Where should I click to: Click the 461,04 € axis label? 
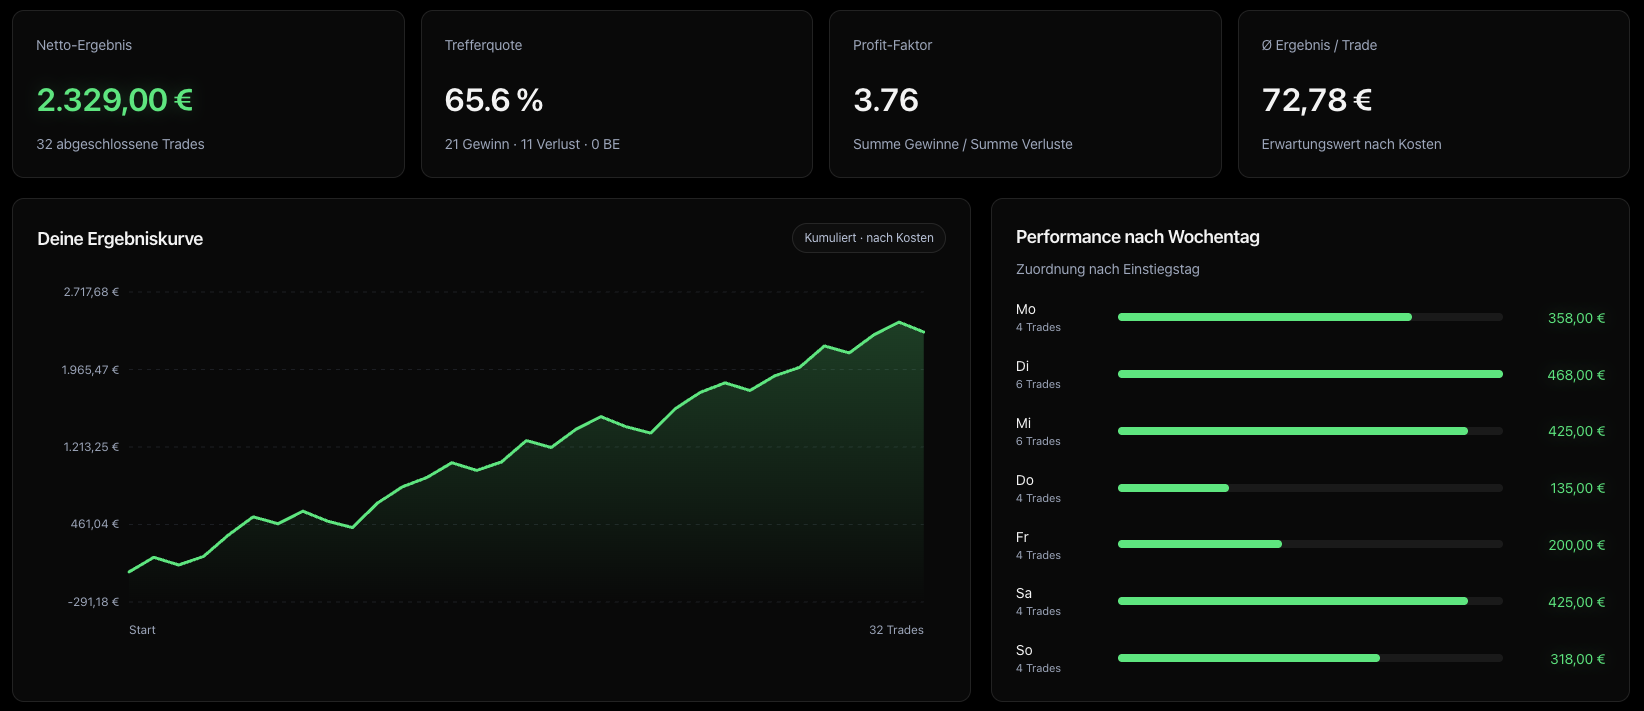click(95, 524)
